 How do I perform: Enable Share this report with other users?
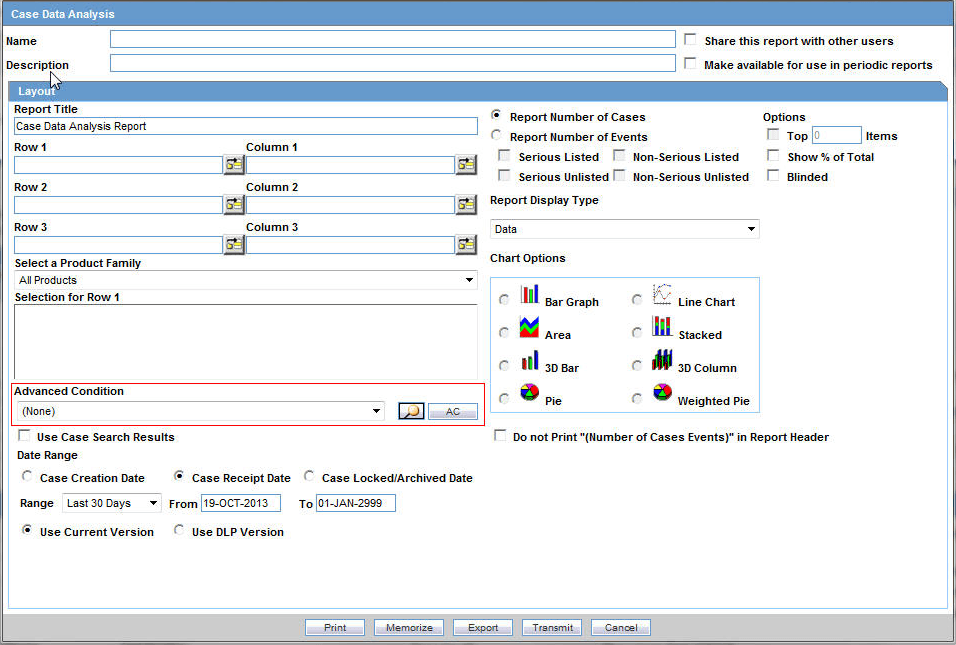(690, 40)
